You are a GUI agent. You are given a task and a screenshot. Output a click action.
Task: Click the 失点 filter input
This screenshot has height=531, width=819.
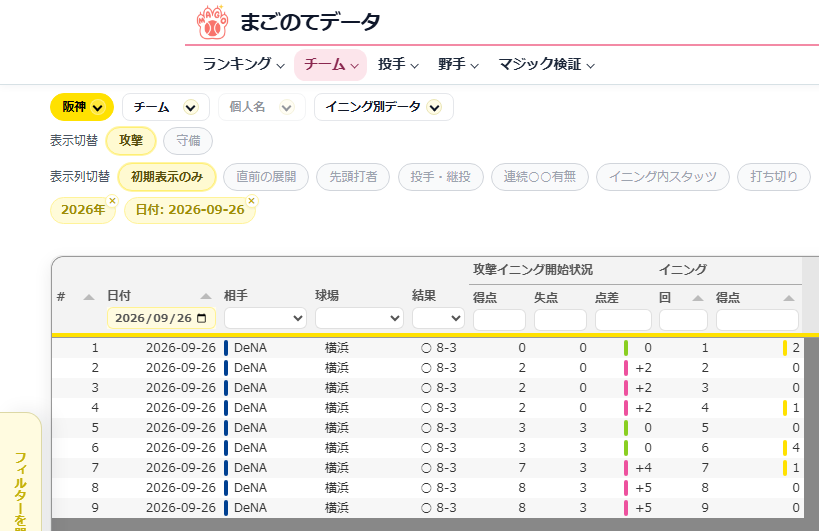click(560, 320)
